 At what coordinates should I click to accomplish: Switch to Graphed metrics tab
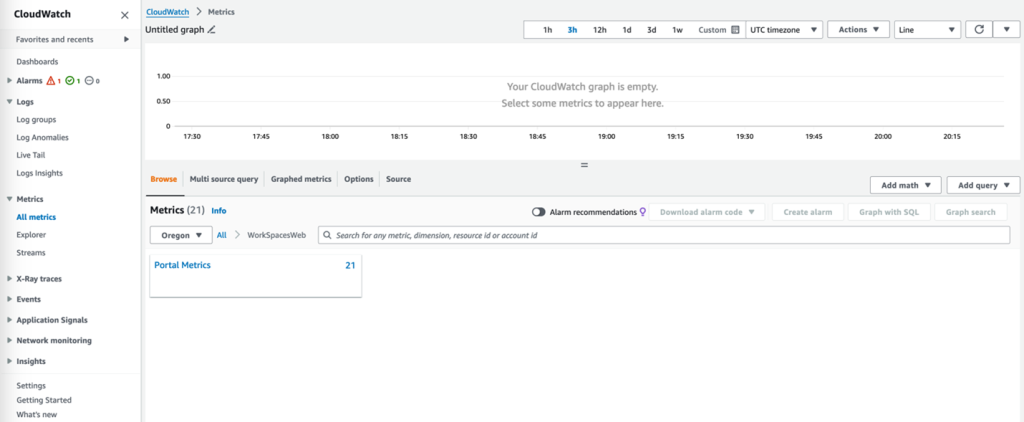(x=301, y=179)
